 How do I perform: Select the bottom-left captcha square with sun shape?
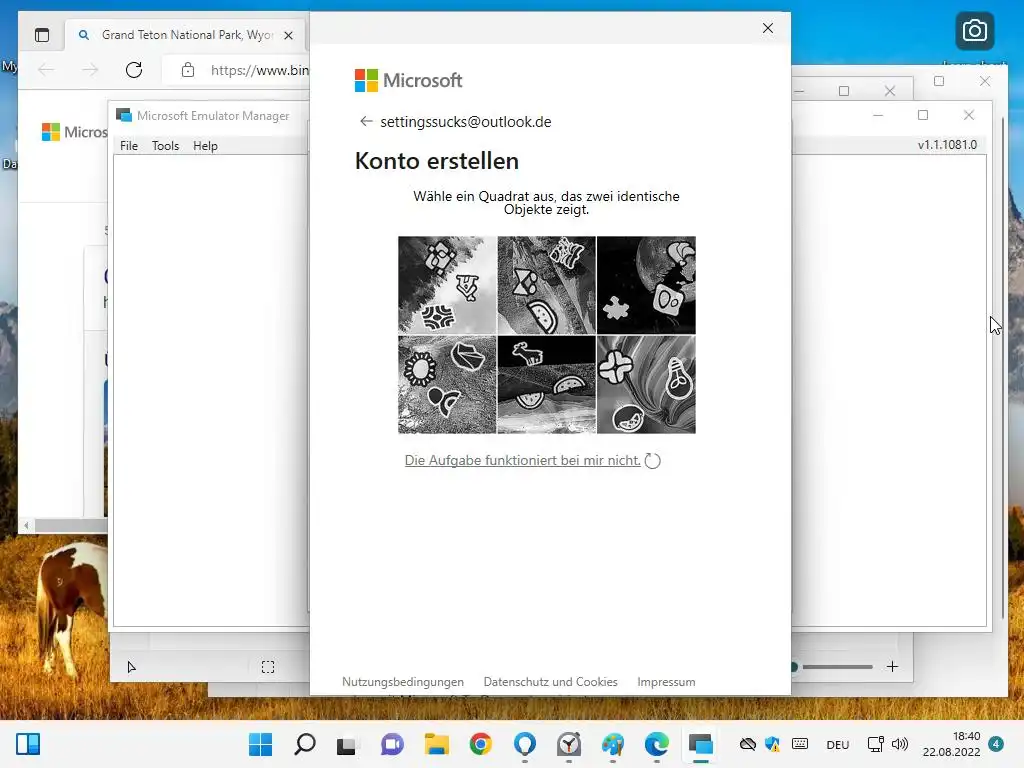coord(447,385)
